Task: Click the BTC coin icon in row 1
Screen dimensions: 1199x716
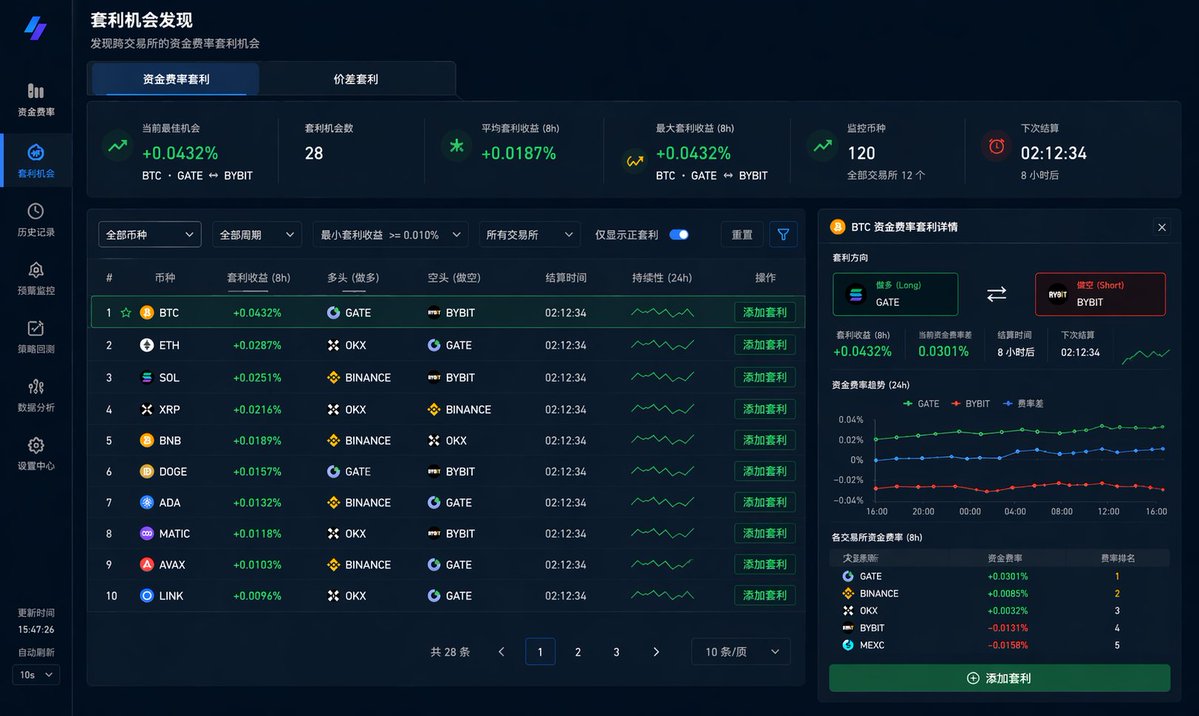Action: point(147,312)
